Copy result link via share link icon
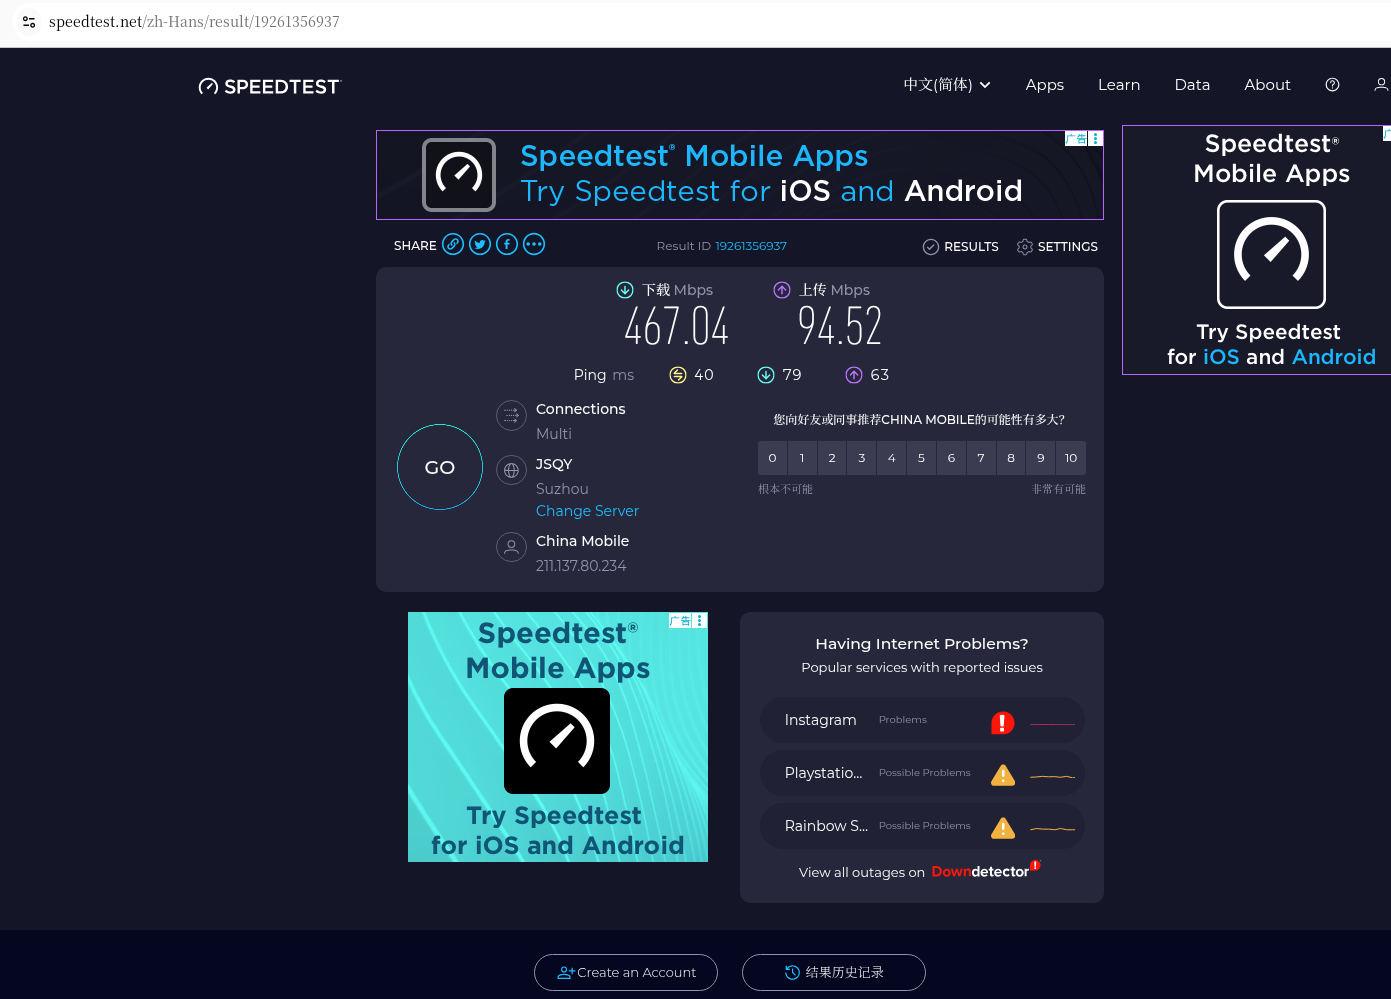Image resolution: width=1391 pixels, height=999 pixels. 453,244
